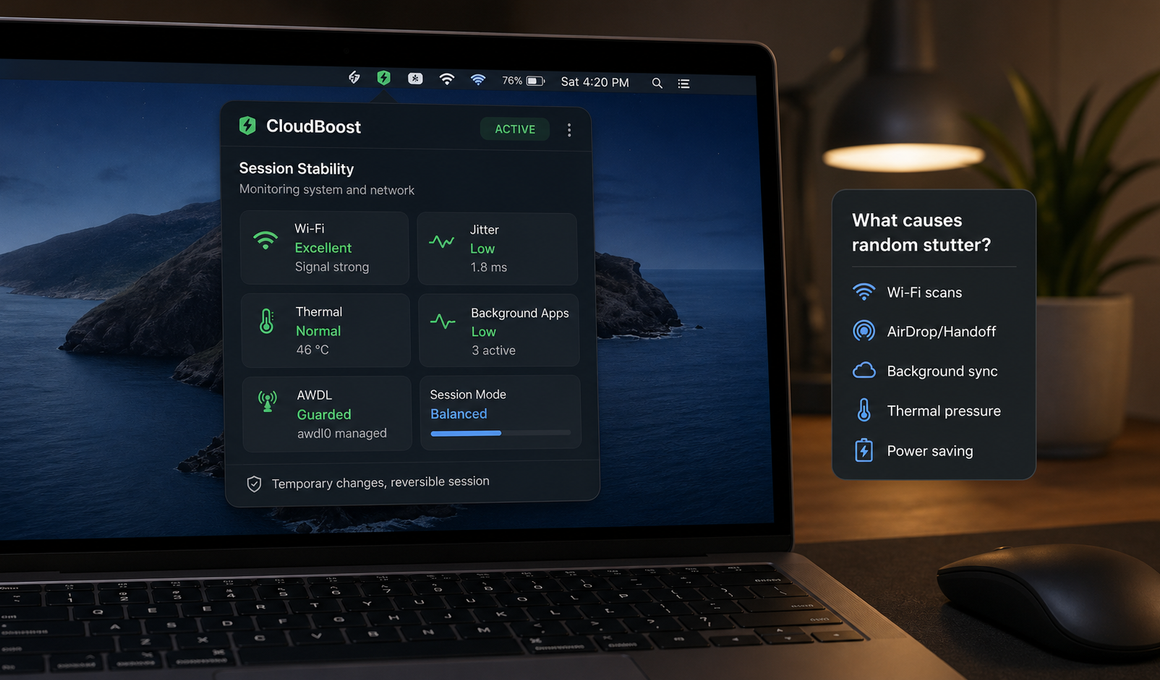Click the "awdl0 managed" text
This screenshot has width=1160, height=680.
tap(342, 433)
